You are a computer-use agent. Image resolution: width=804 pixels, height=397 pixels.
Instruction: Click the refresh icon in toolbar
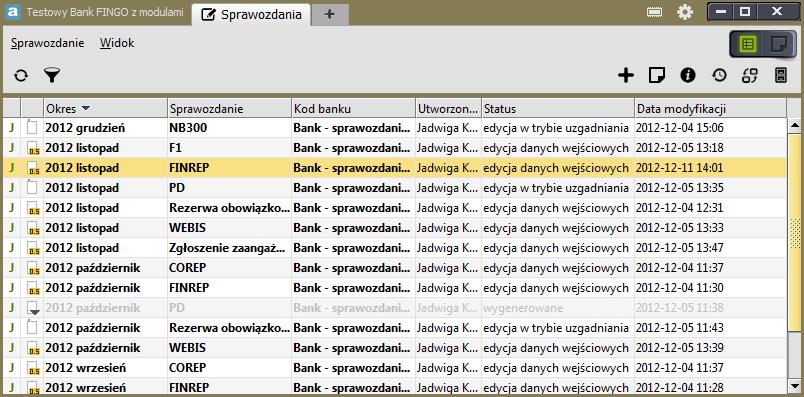pos(21,75)
